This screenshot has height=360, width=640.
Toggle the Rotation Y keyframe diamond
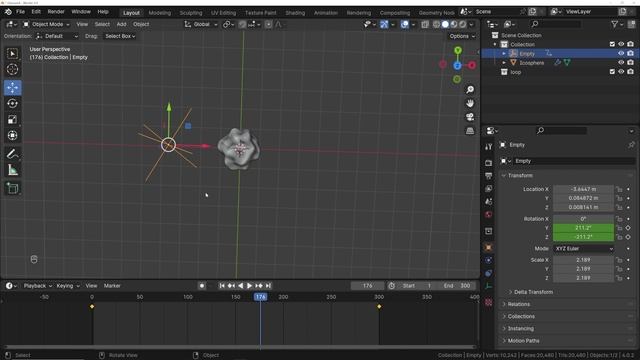pos(628,228)
